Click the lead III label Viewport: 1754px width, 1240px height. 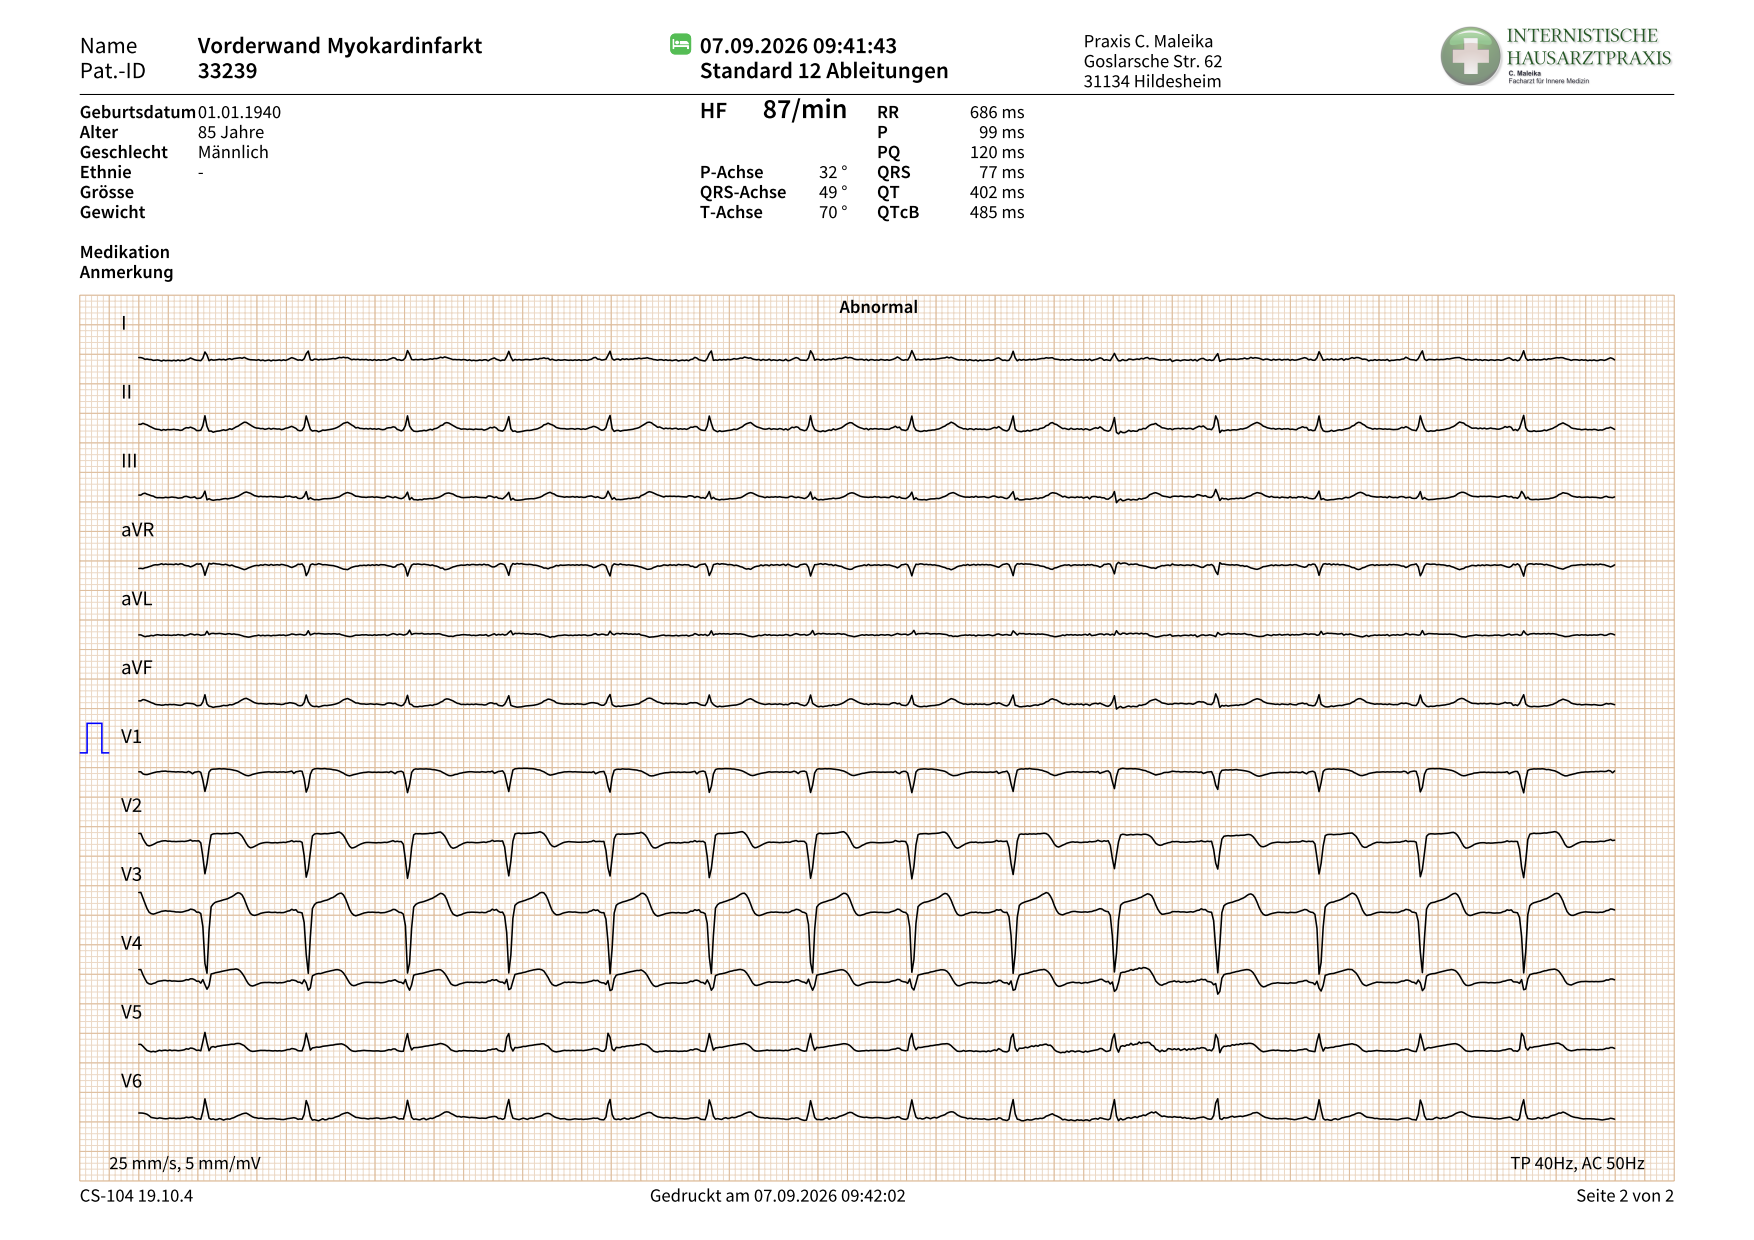click(129, 461)
